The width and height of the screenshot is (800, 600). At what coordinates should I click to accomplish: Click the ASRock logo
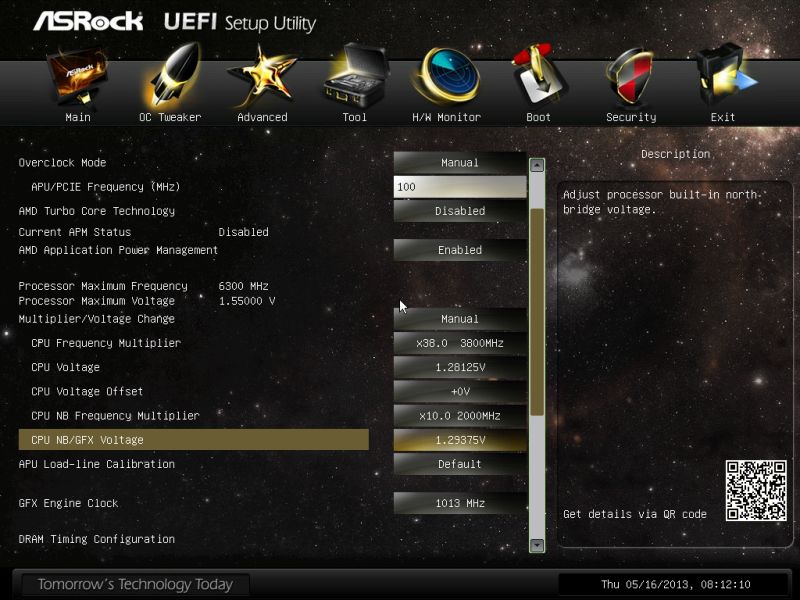(x=88, y=21)
